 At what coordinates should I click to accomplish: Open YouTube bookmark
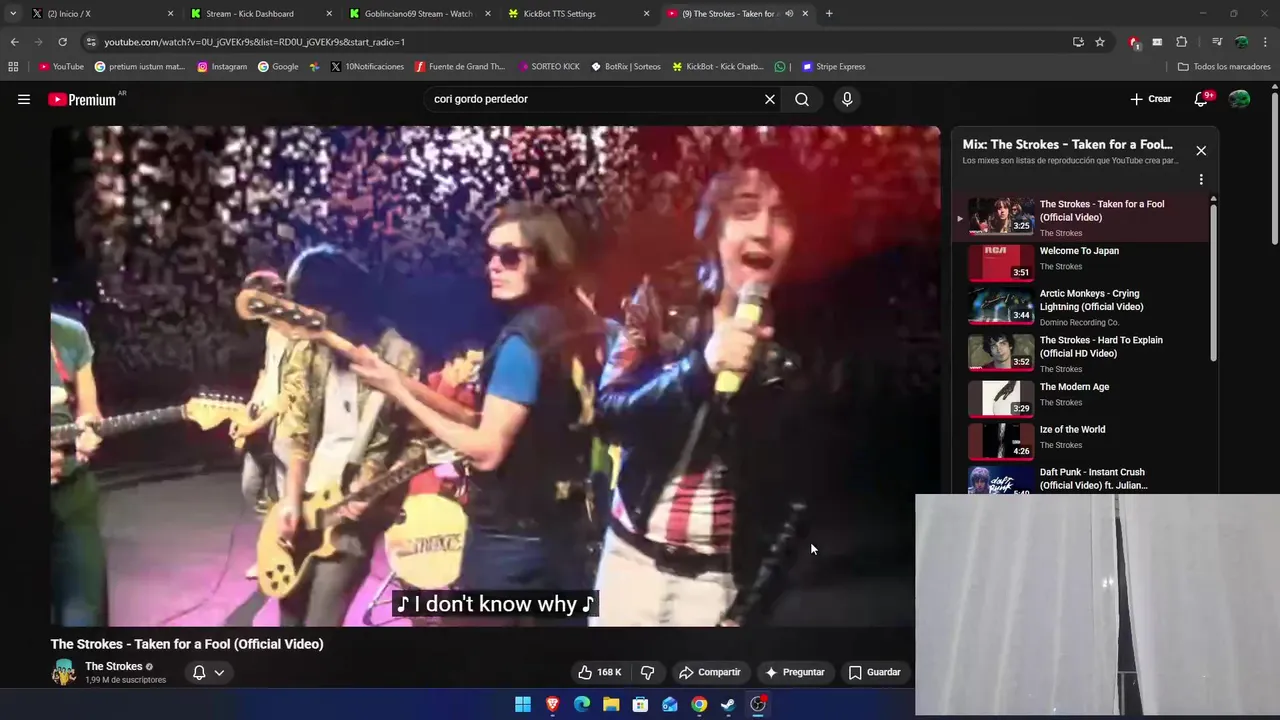pyautogui.click(x=62, y=67)
